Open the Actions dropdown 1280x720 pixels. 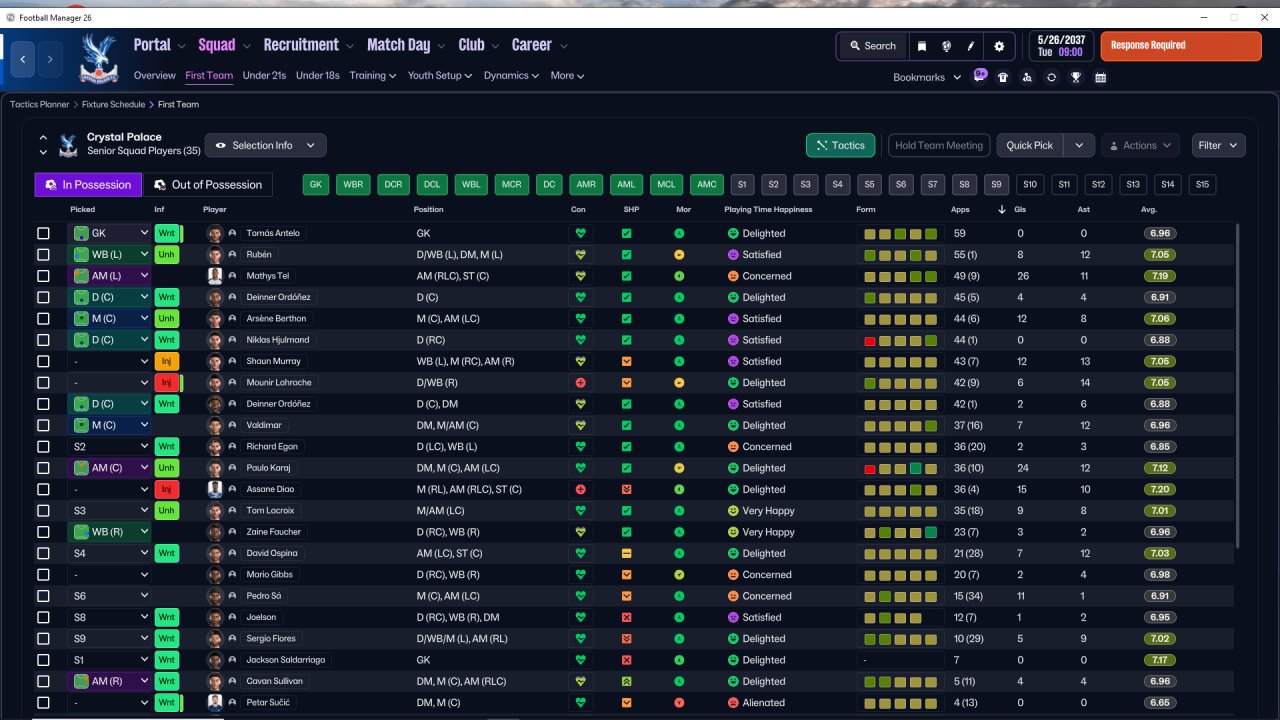tap(1140, 145)
